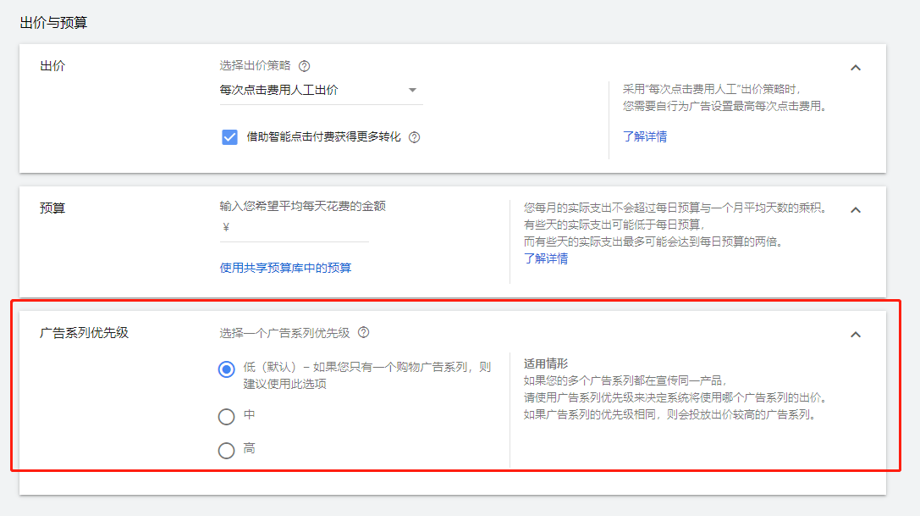Screen dimensions: 920x516
Task: Click the 输入您希望平均每天花费的金额 label
Action: tap(302, 206)
